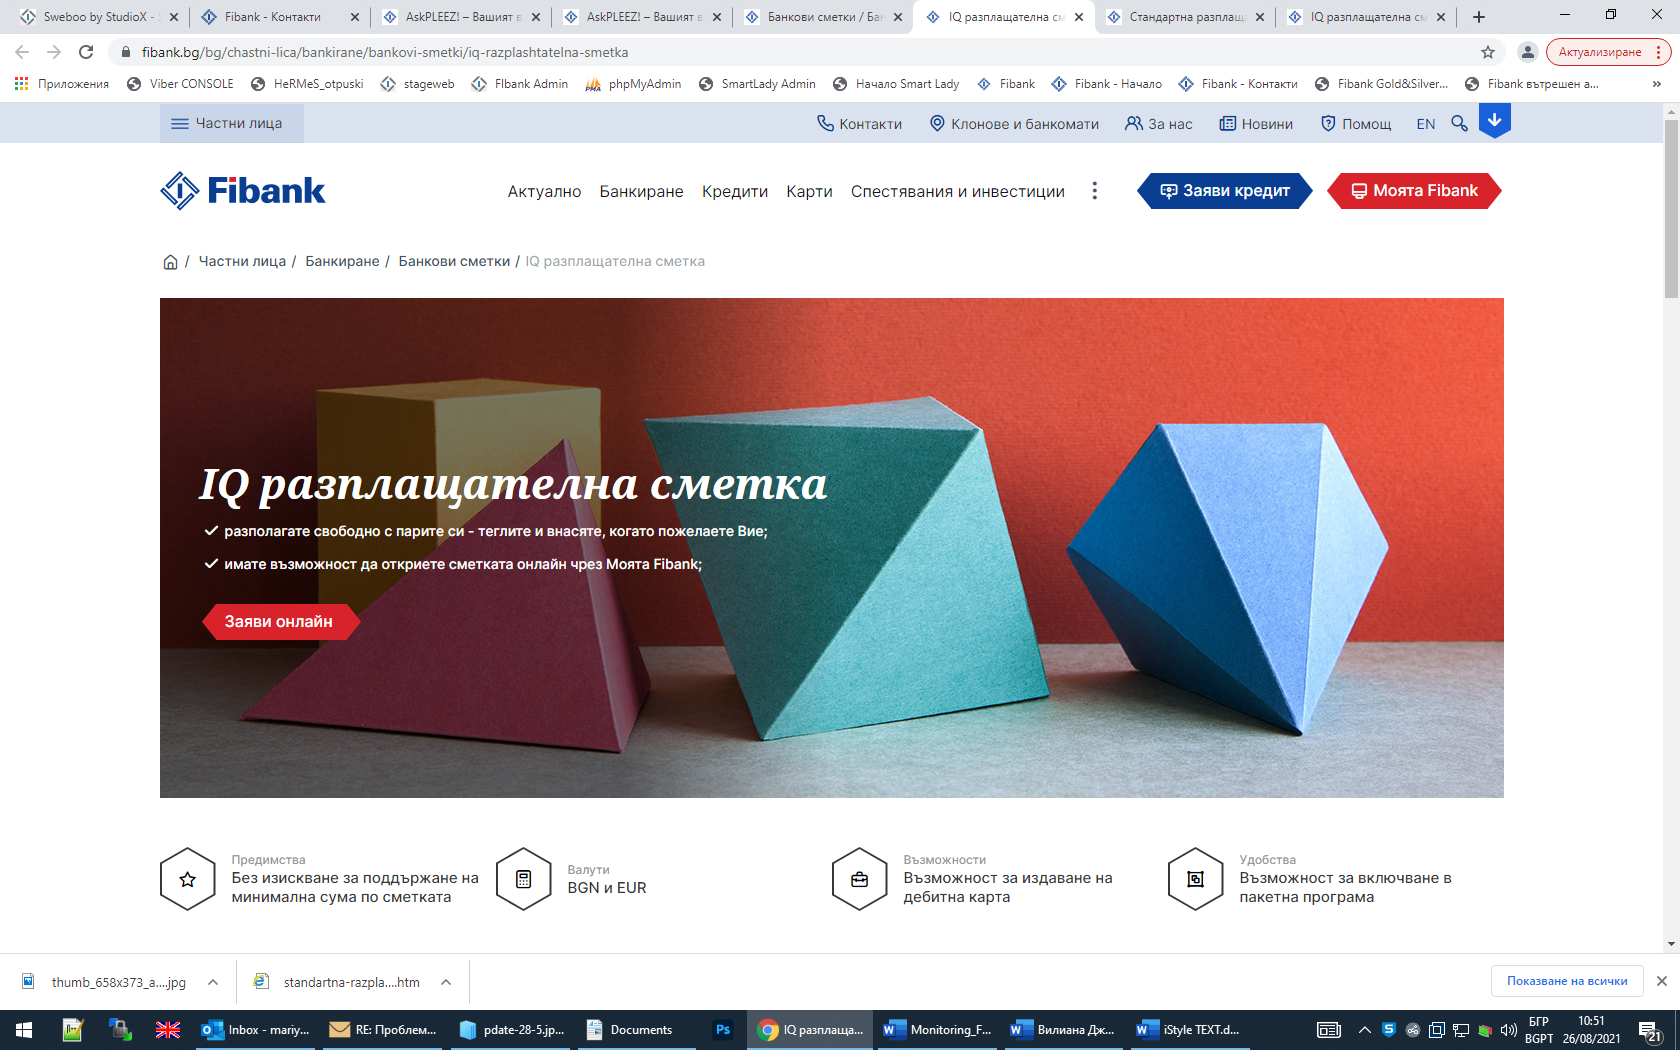The image size is (1680, 1050).
Task: Open Photoshop from the taskbar
Action: coord(722,1029)
